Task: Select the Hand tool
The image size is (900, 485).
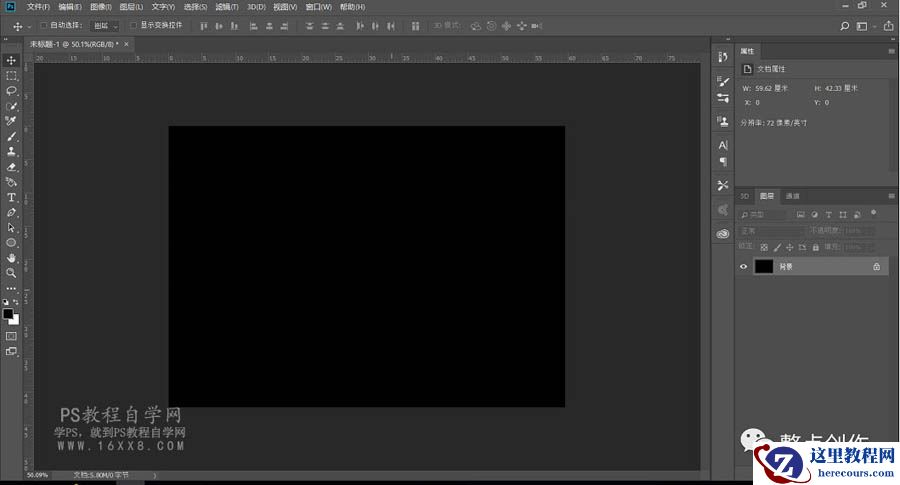Action: (11, 257)
